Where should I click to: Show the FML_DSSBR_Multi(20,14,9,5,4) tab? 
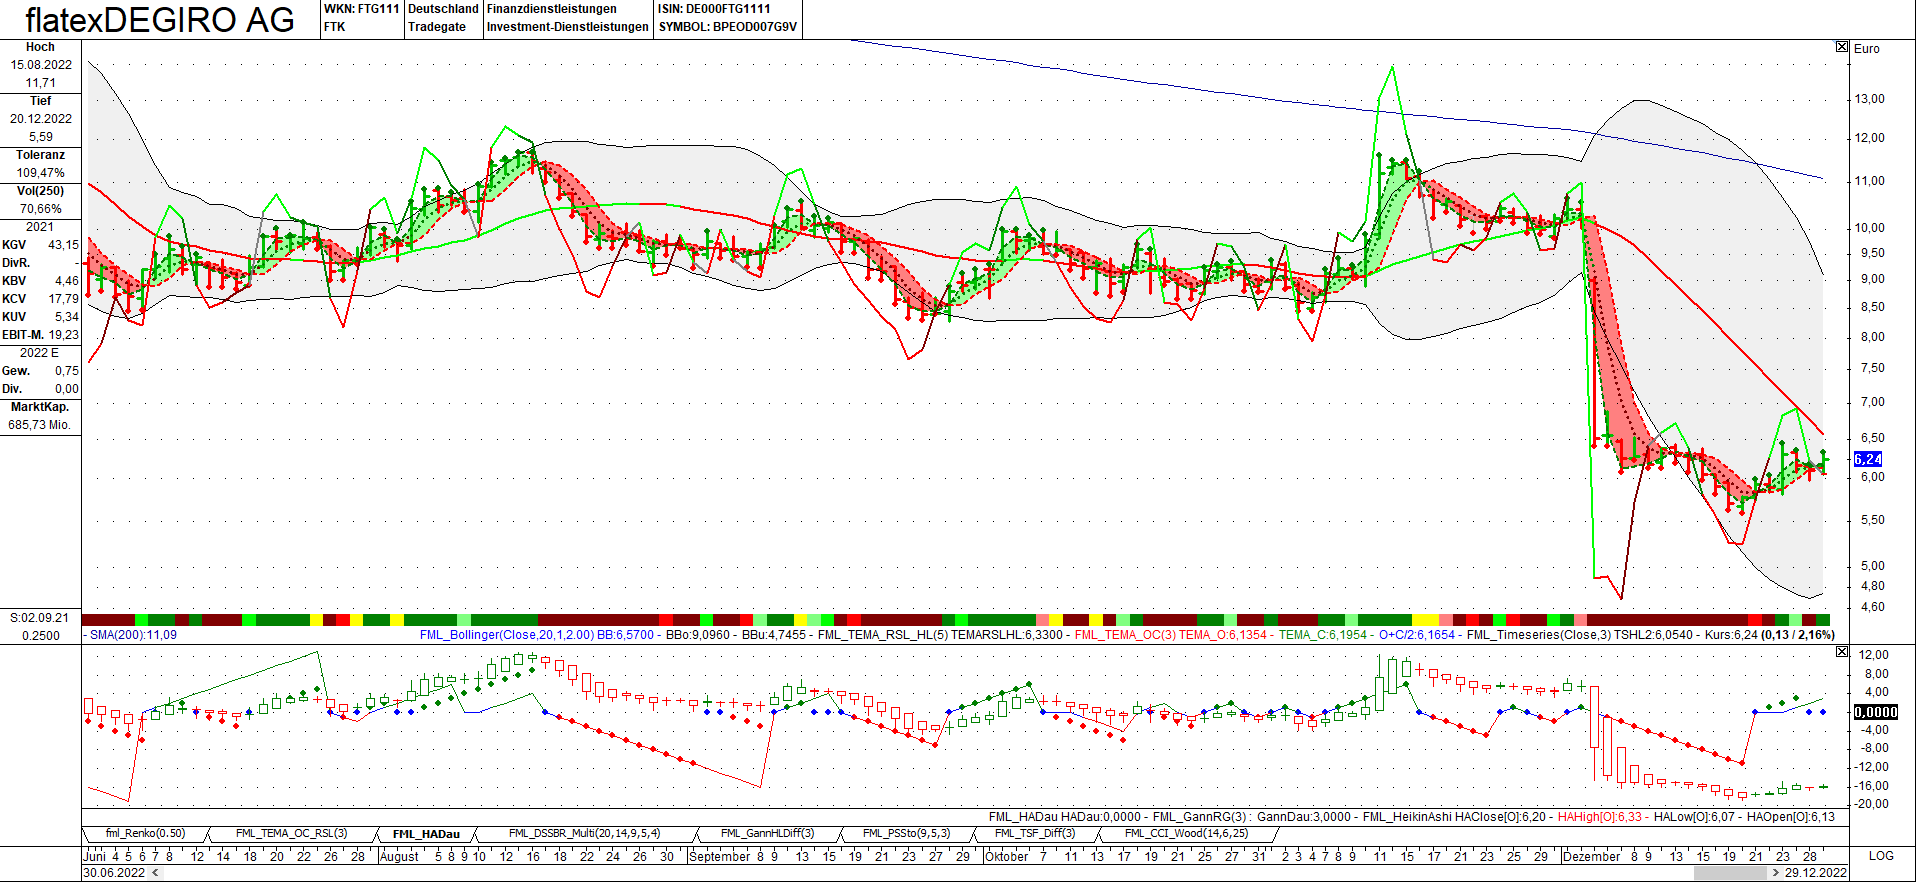tap(584, 834)
